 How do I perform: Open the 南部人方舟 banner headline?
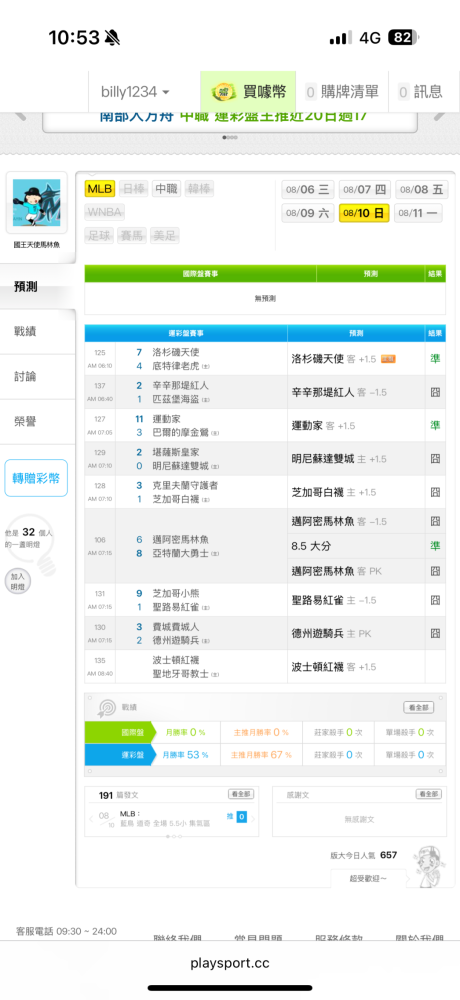tap(233, 117)
